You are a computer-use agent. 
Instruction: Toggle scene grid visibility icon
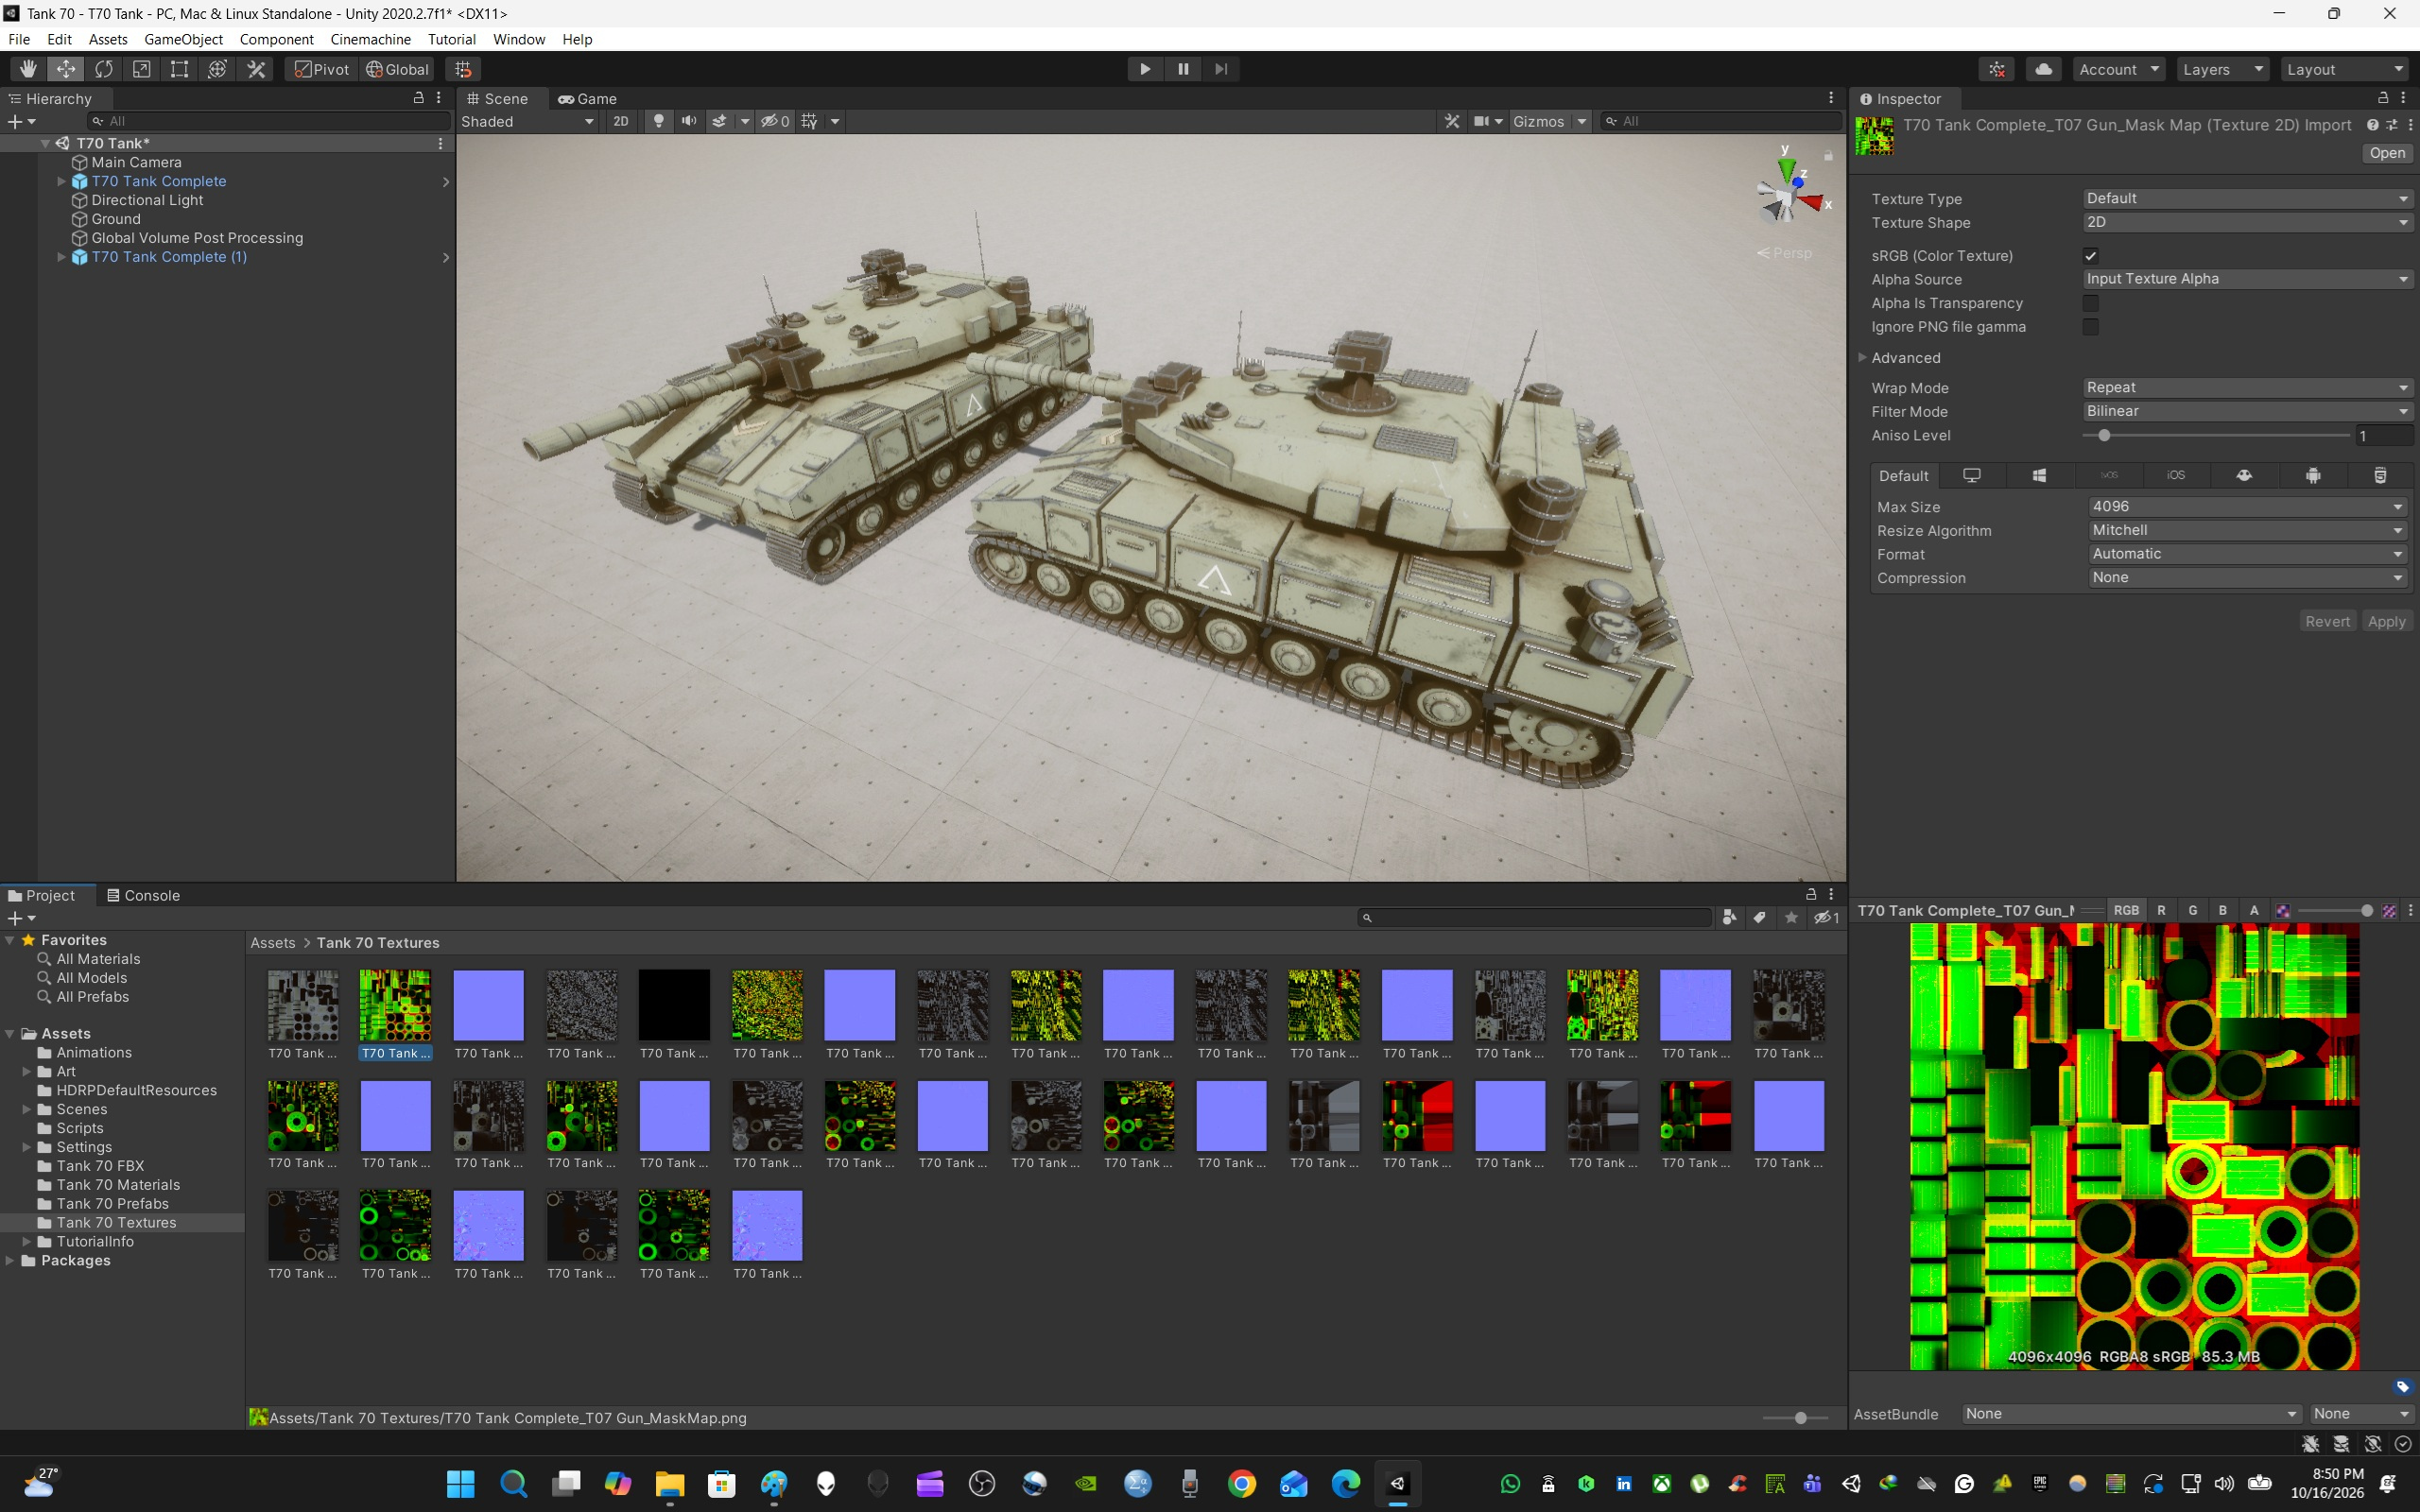coord(809,121)
